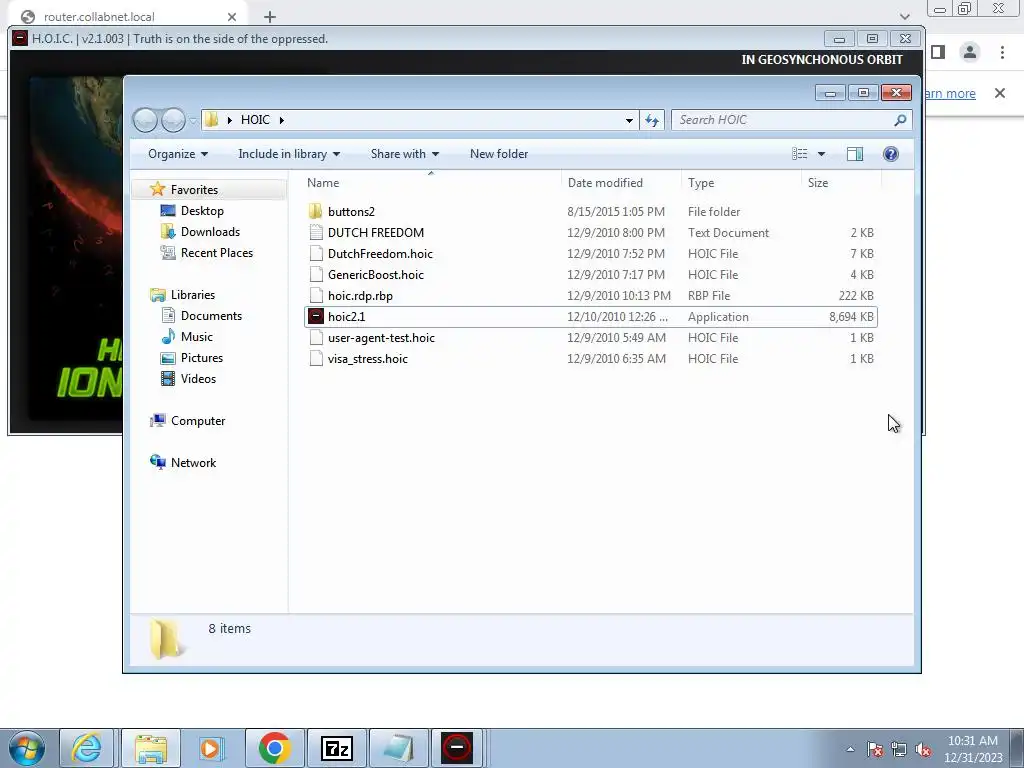Close the router.collabnet.local tab
1024x768 pixels.
(x=232, y=17)
